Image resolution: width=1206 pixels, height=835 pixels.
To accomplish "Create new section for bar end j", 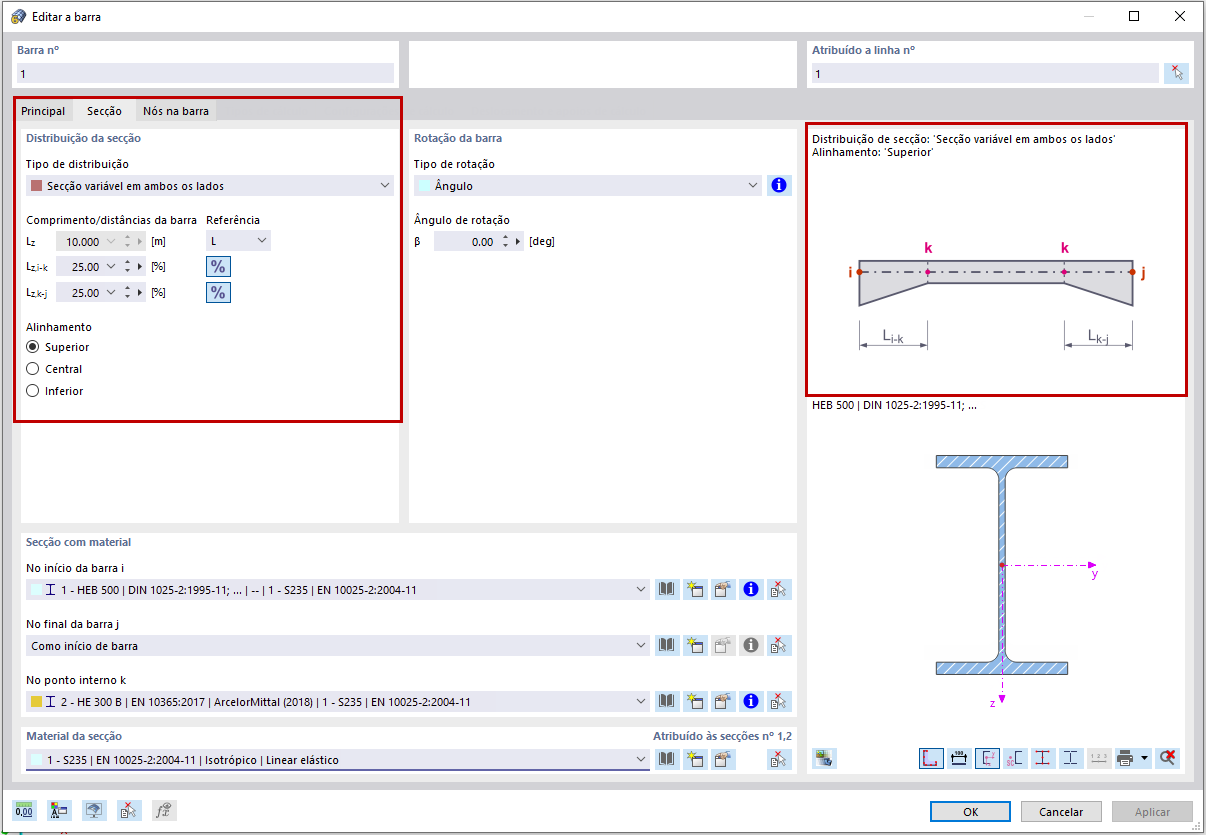I will point(695,646).
